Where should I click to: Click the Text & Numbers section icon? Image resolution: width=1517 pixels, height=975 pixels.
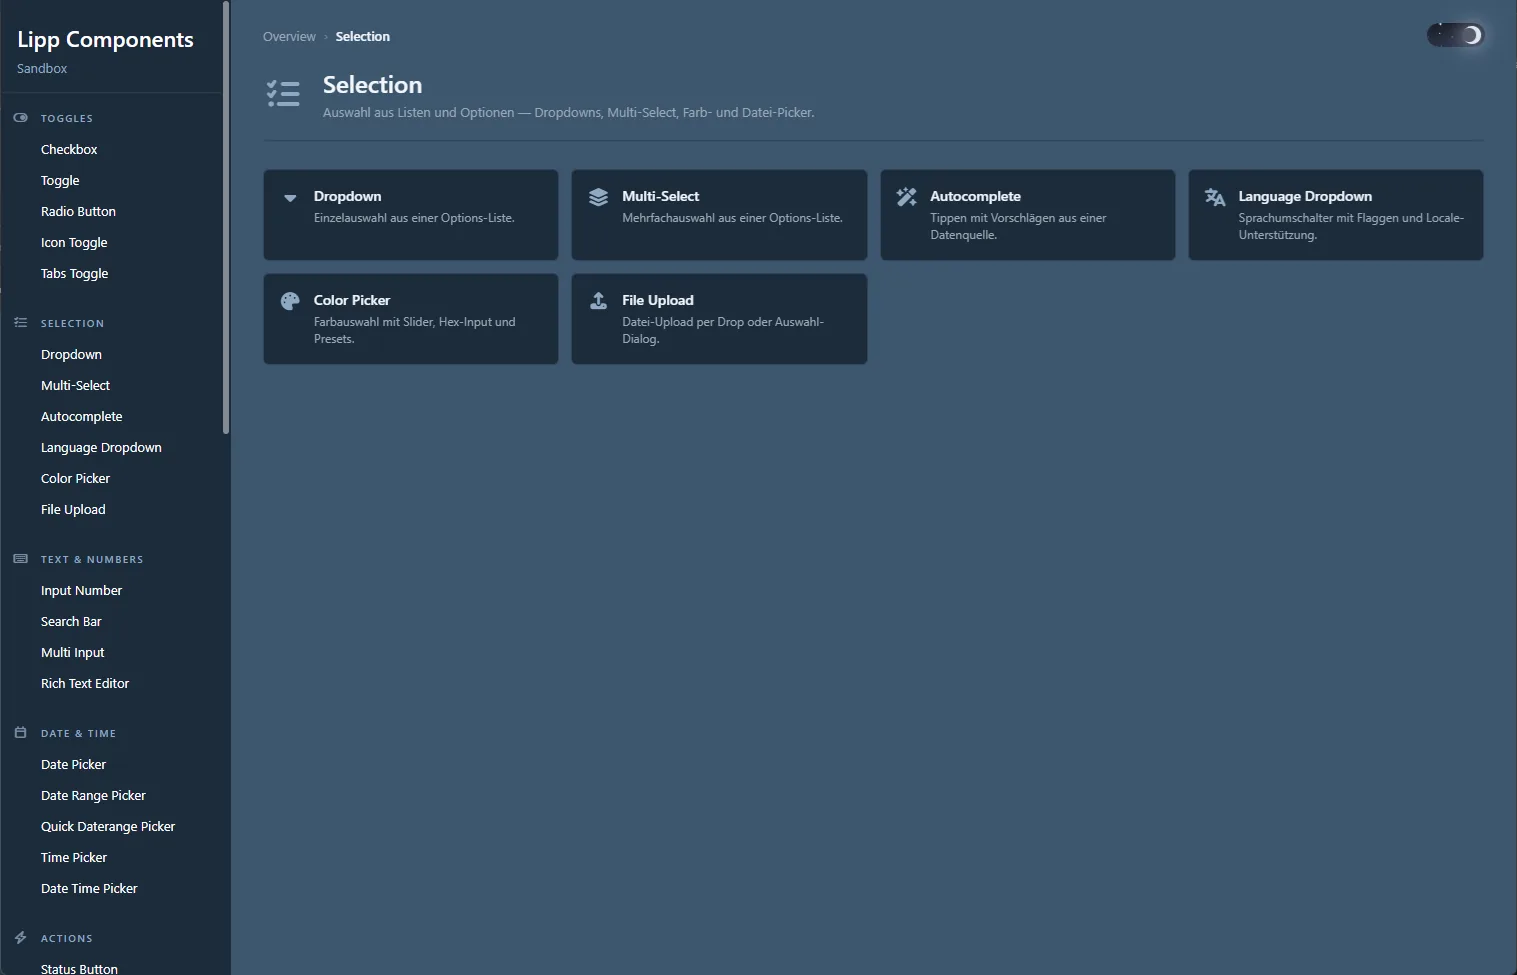[20, 559]
